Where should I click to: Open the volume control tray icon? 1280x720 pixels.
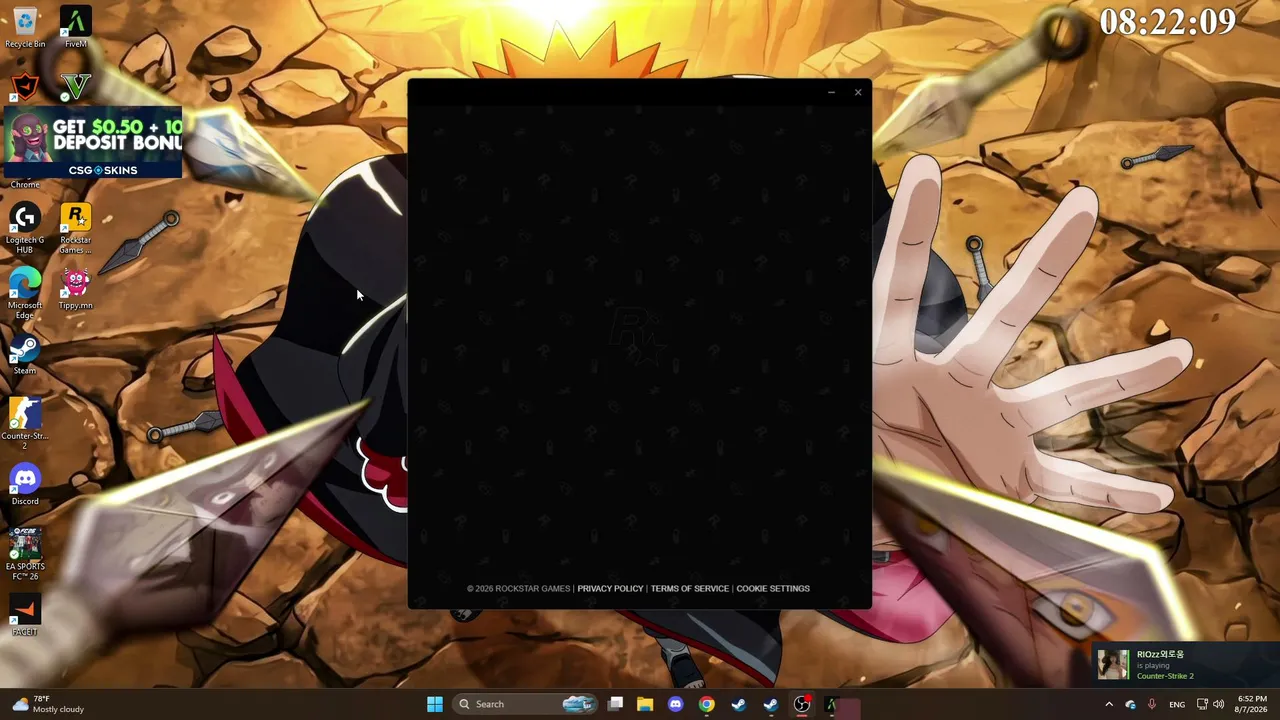click(1218, 704)
